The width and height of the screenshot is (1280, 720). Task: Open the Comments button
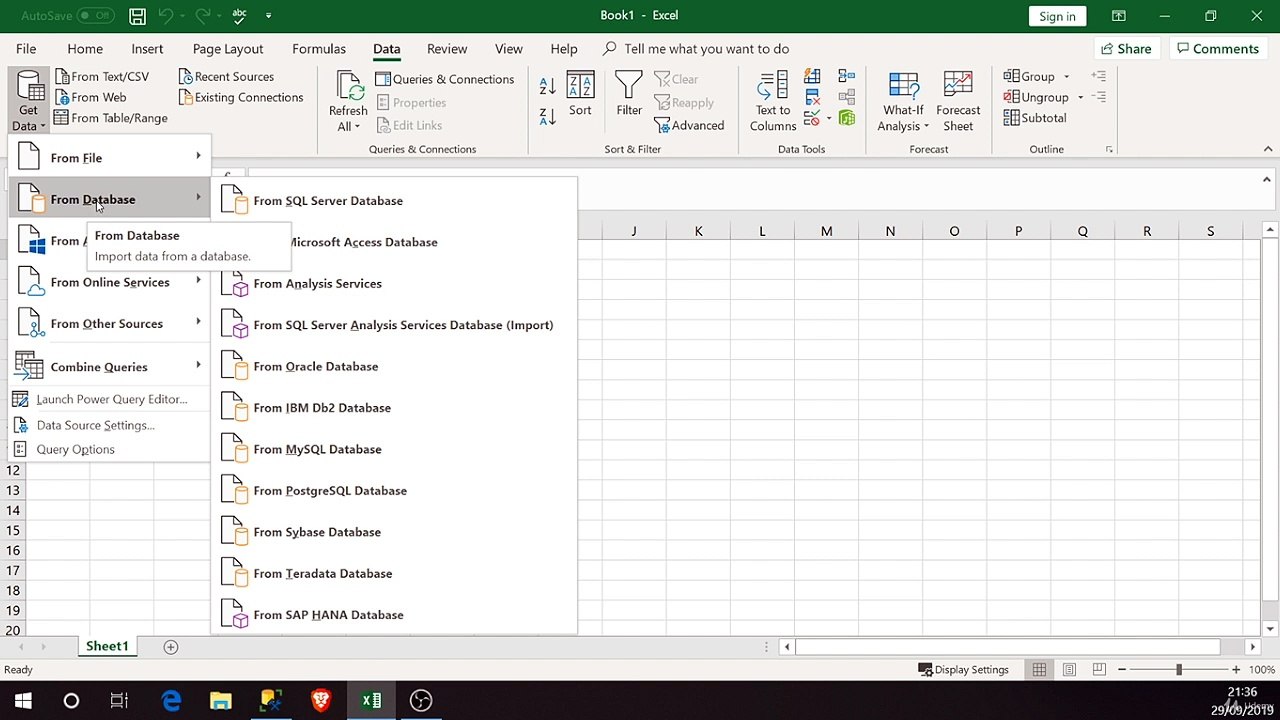1216,48
